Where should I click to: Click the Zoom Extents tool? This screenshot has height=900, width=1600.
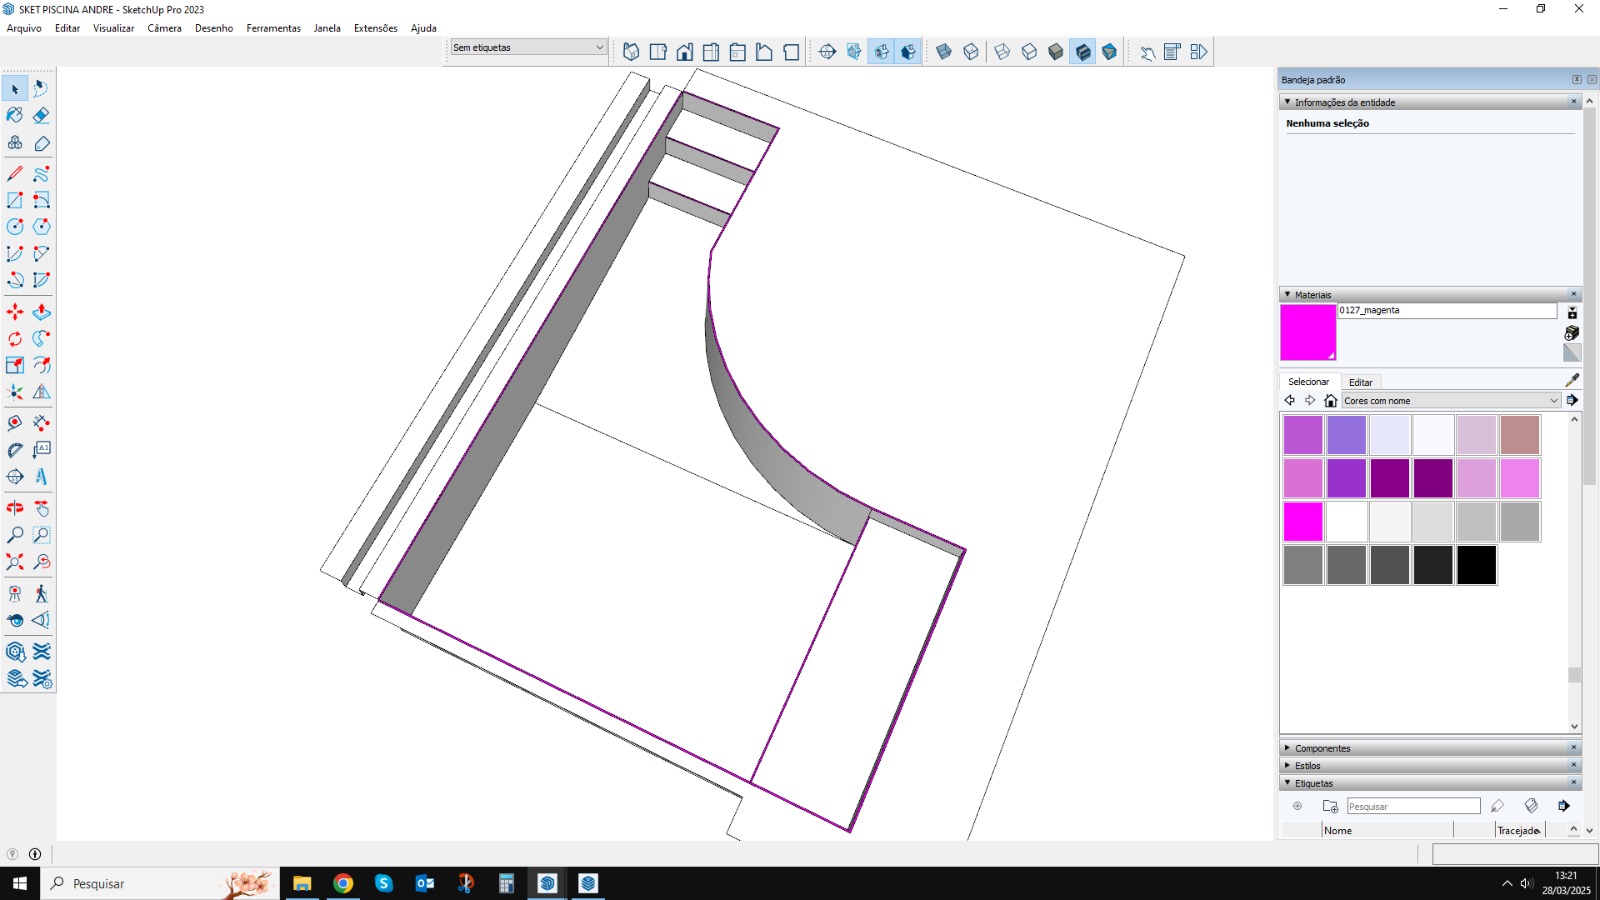[x=15, y=562]
